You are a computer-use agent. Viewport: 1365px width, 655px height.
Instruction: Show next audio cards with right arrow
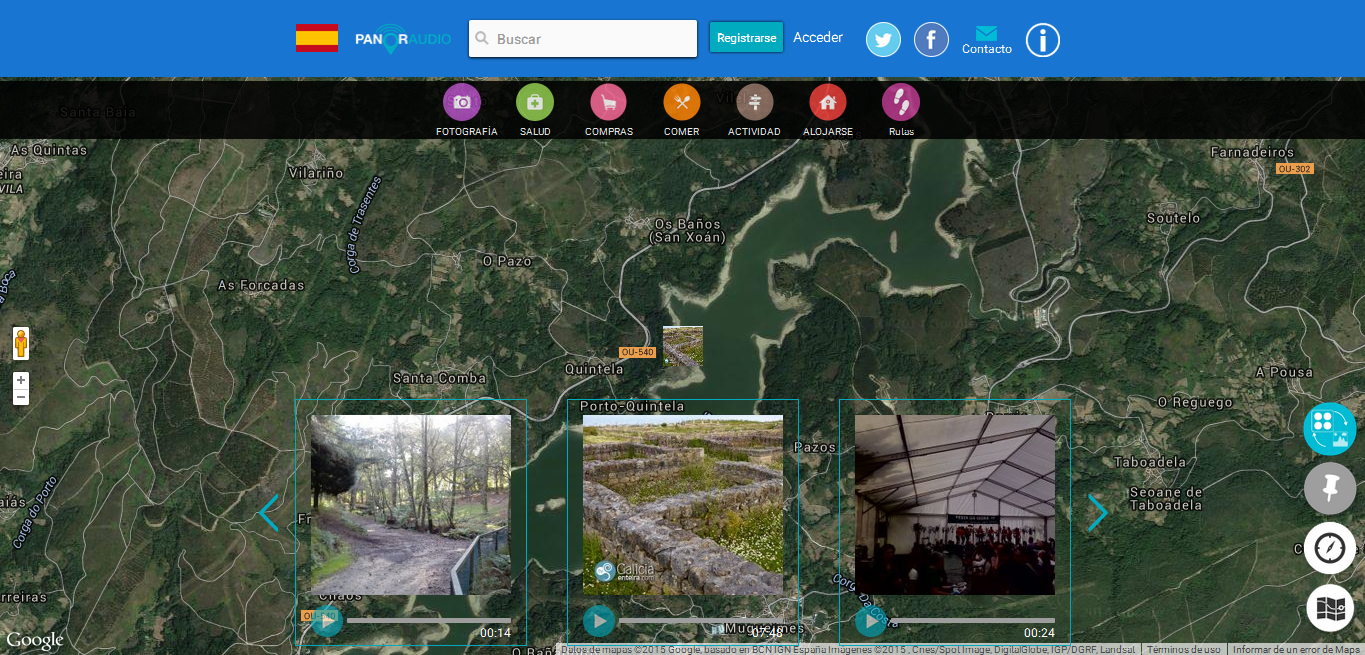[x=1097, y=513]
